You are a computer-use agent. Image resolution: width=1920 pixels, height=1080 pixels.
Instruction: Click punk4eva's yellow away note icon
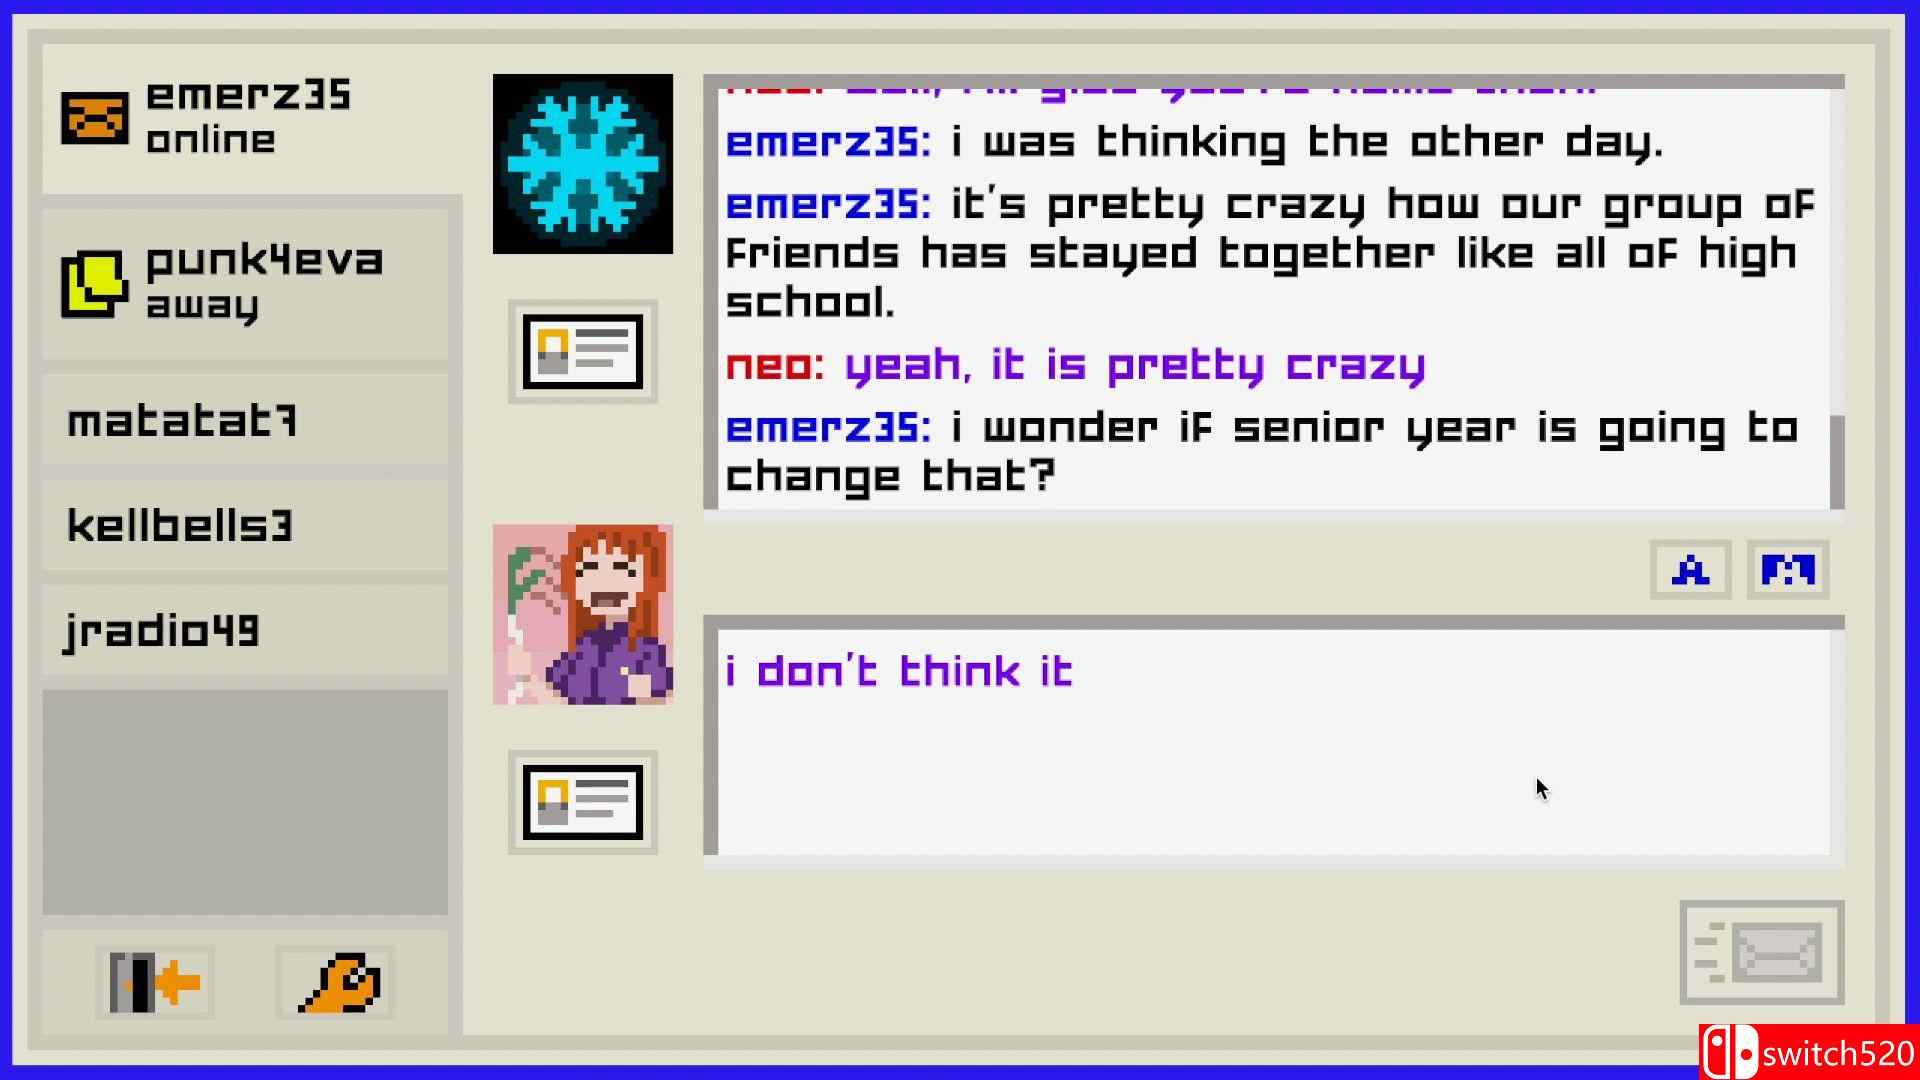[95, 284]
